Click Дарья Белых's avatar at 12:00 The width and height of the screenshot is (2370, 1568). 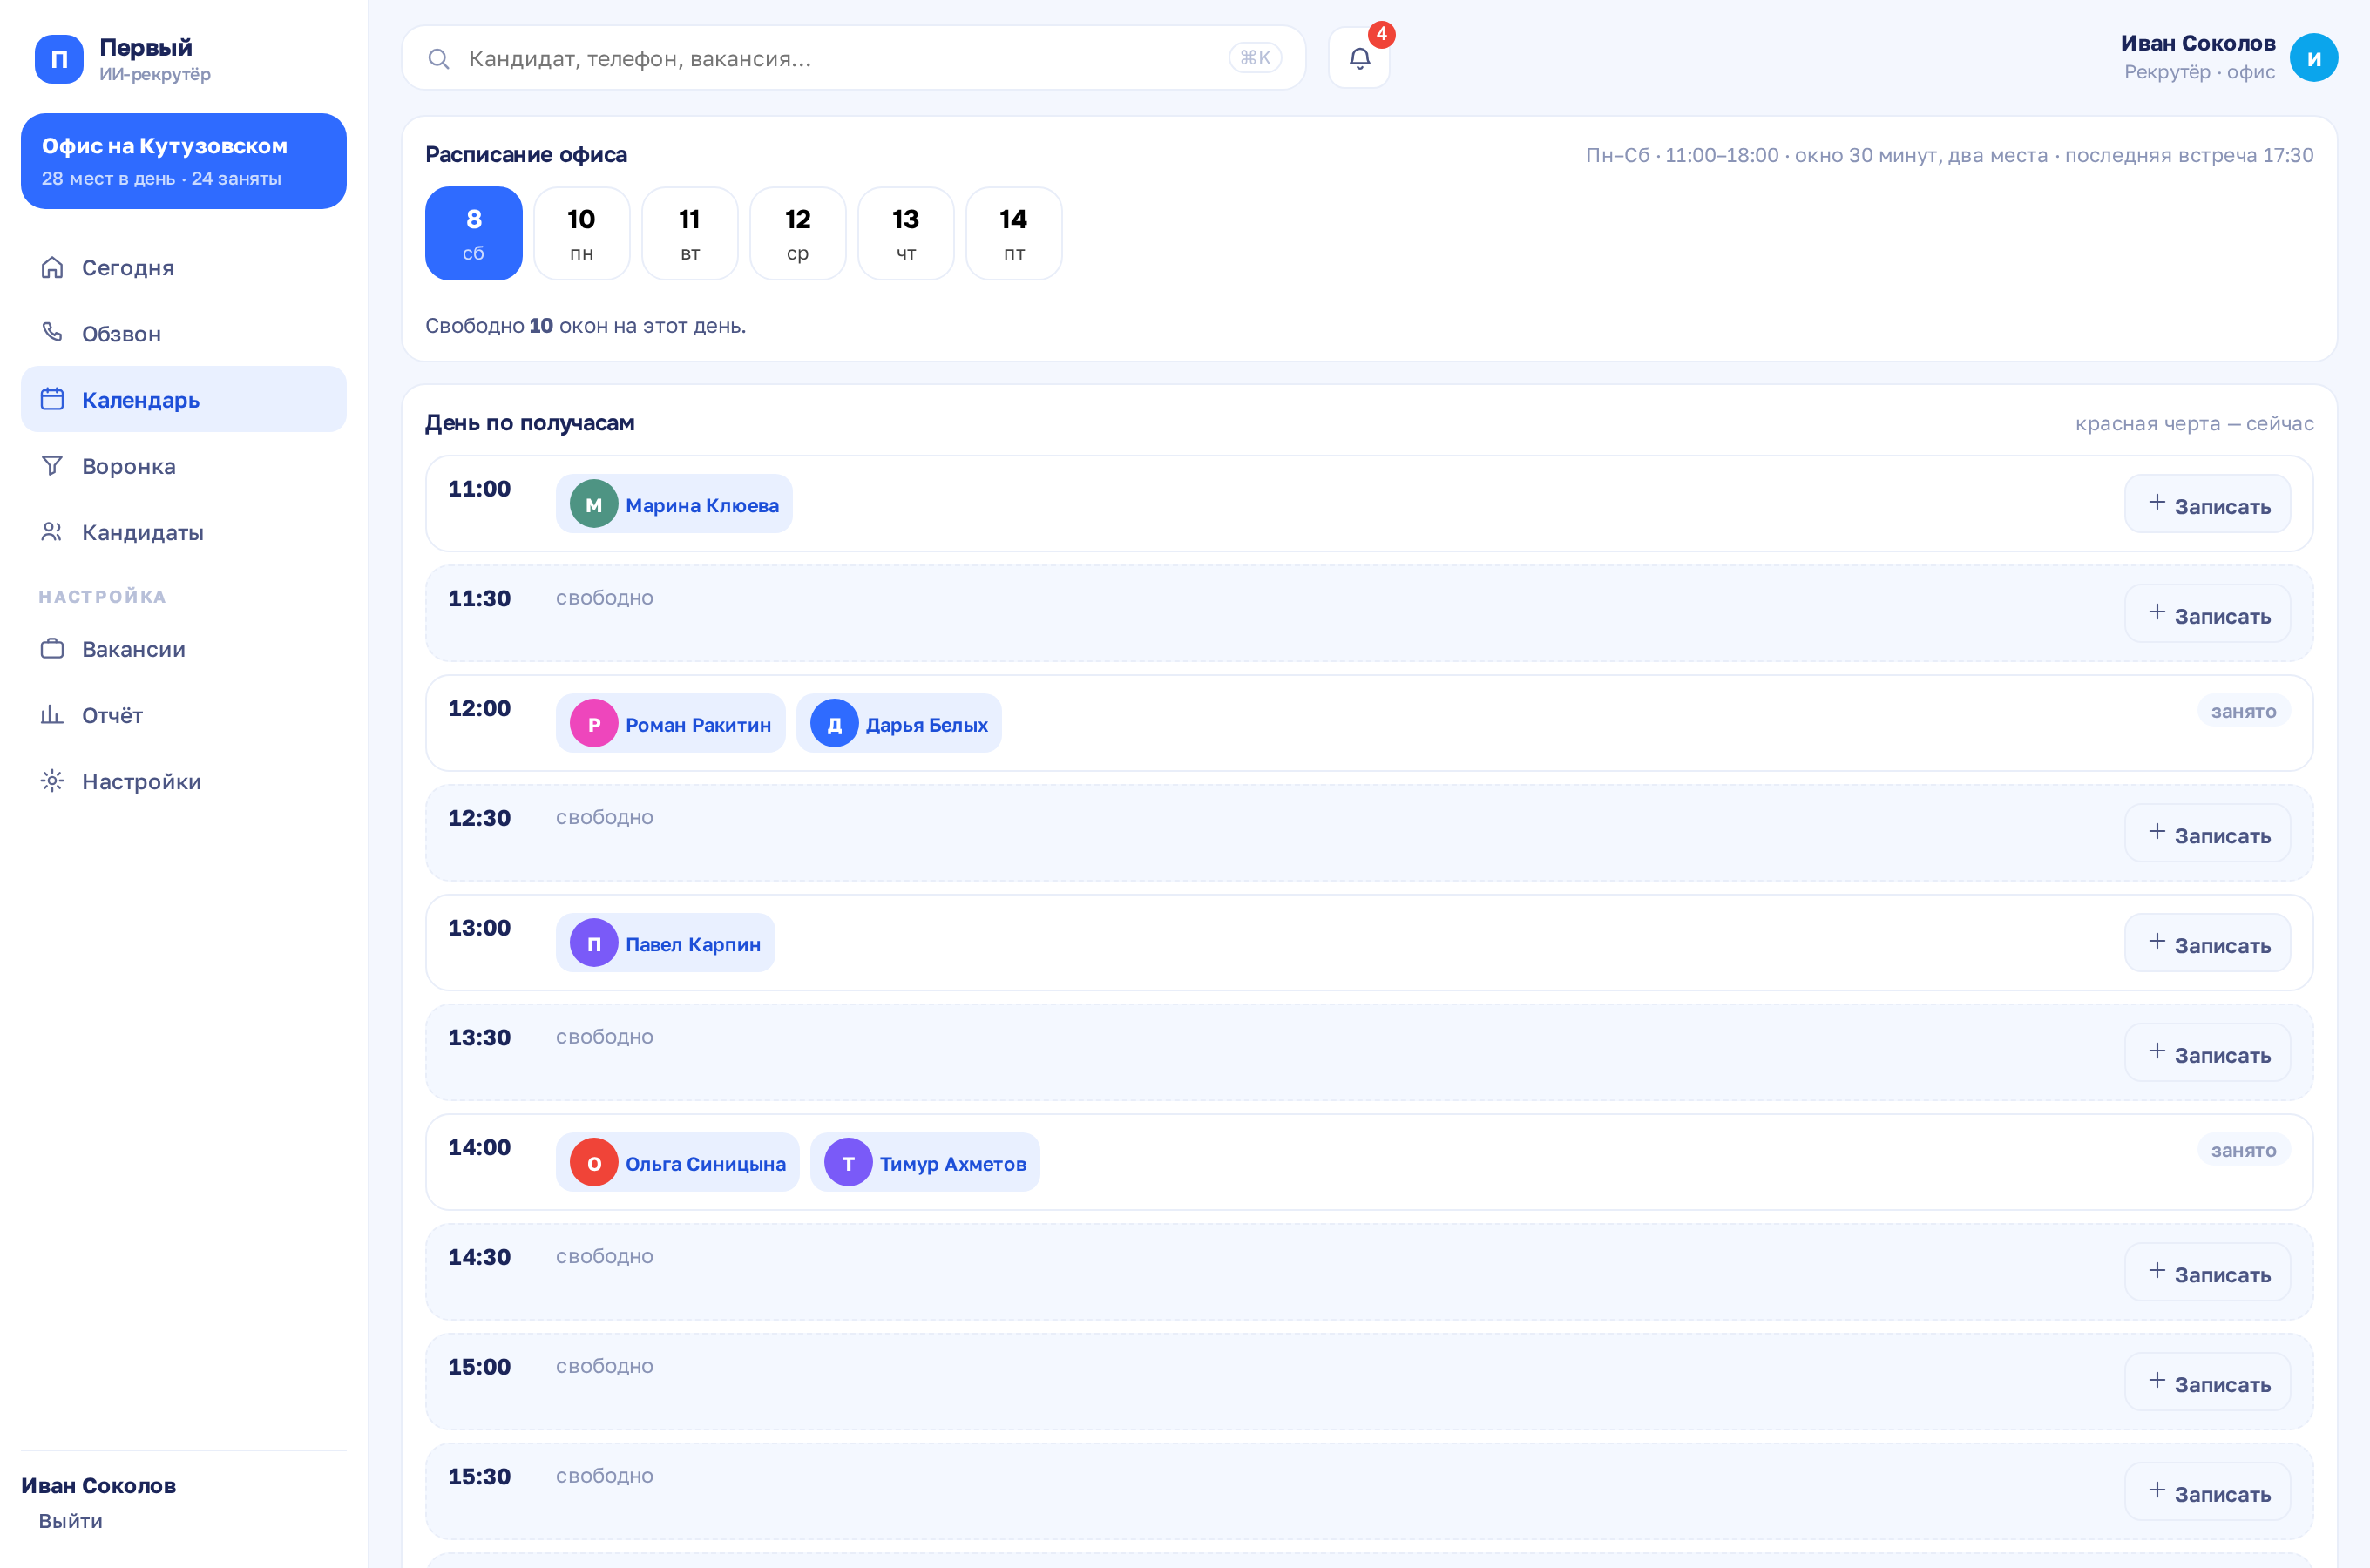(834, 723)
